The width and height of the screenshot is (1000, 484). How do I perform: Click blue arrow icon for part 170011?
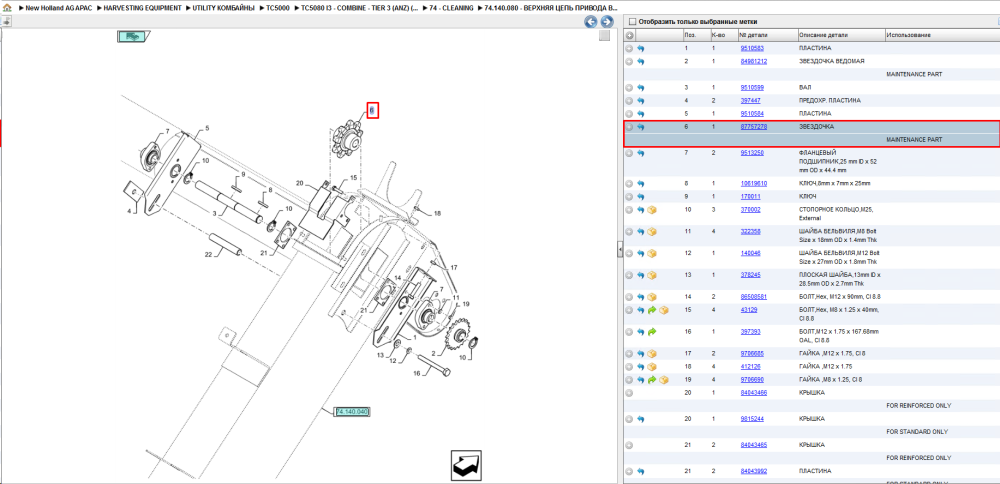(641, 196)
